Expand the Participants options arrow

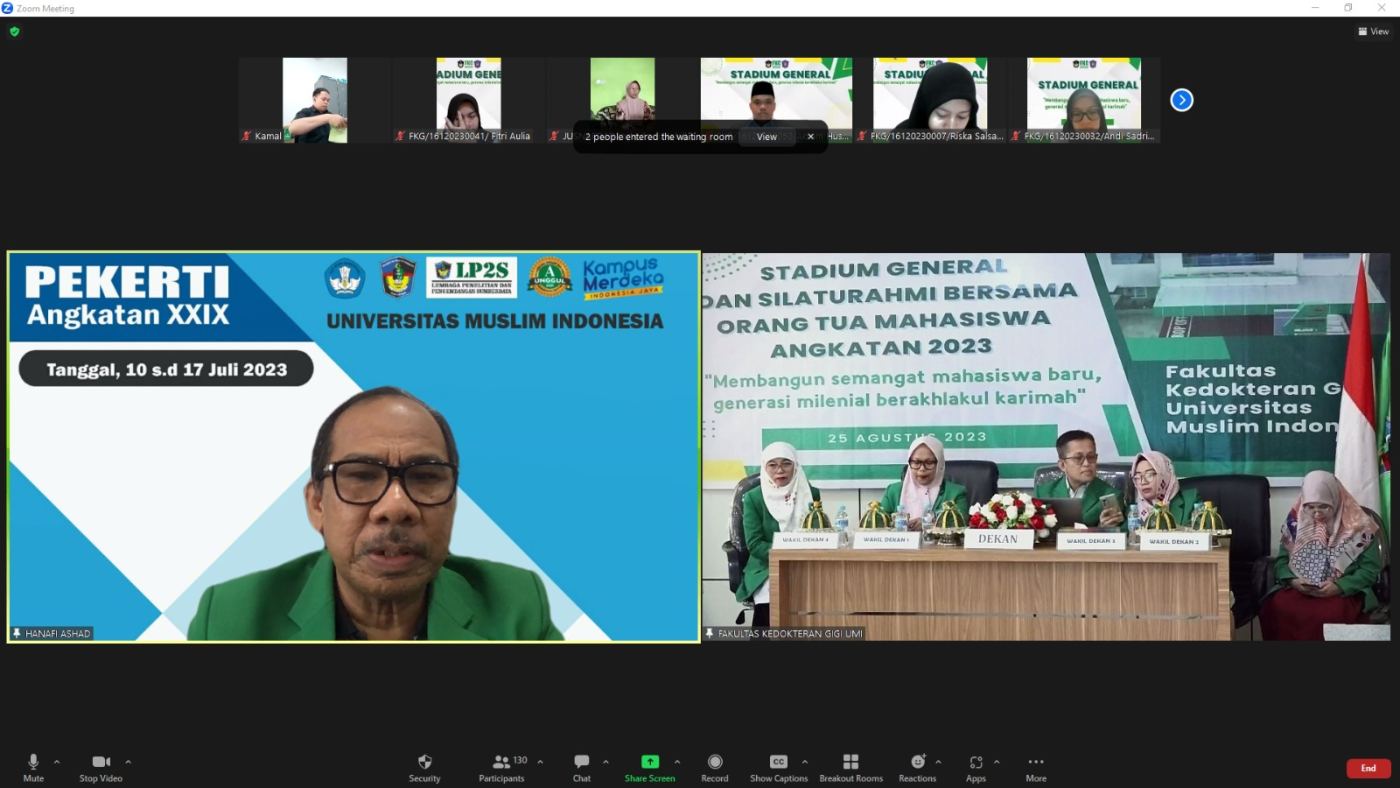540,762
